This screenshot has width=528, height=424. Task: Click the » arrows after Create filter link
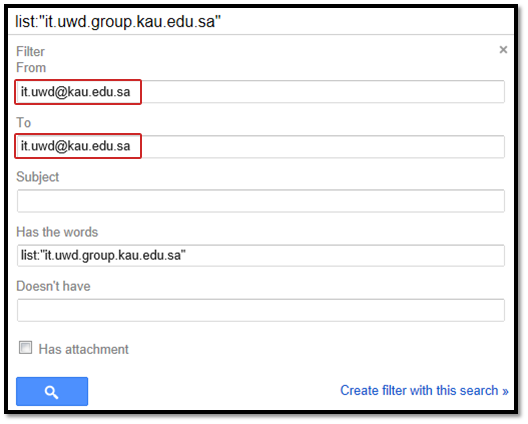point(505,391)
